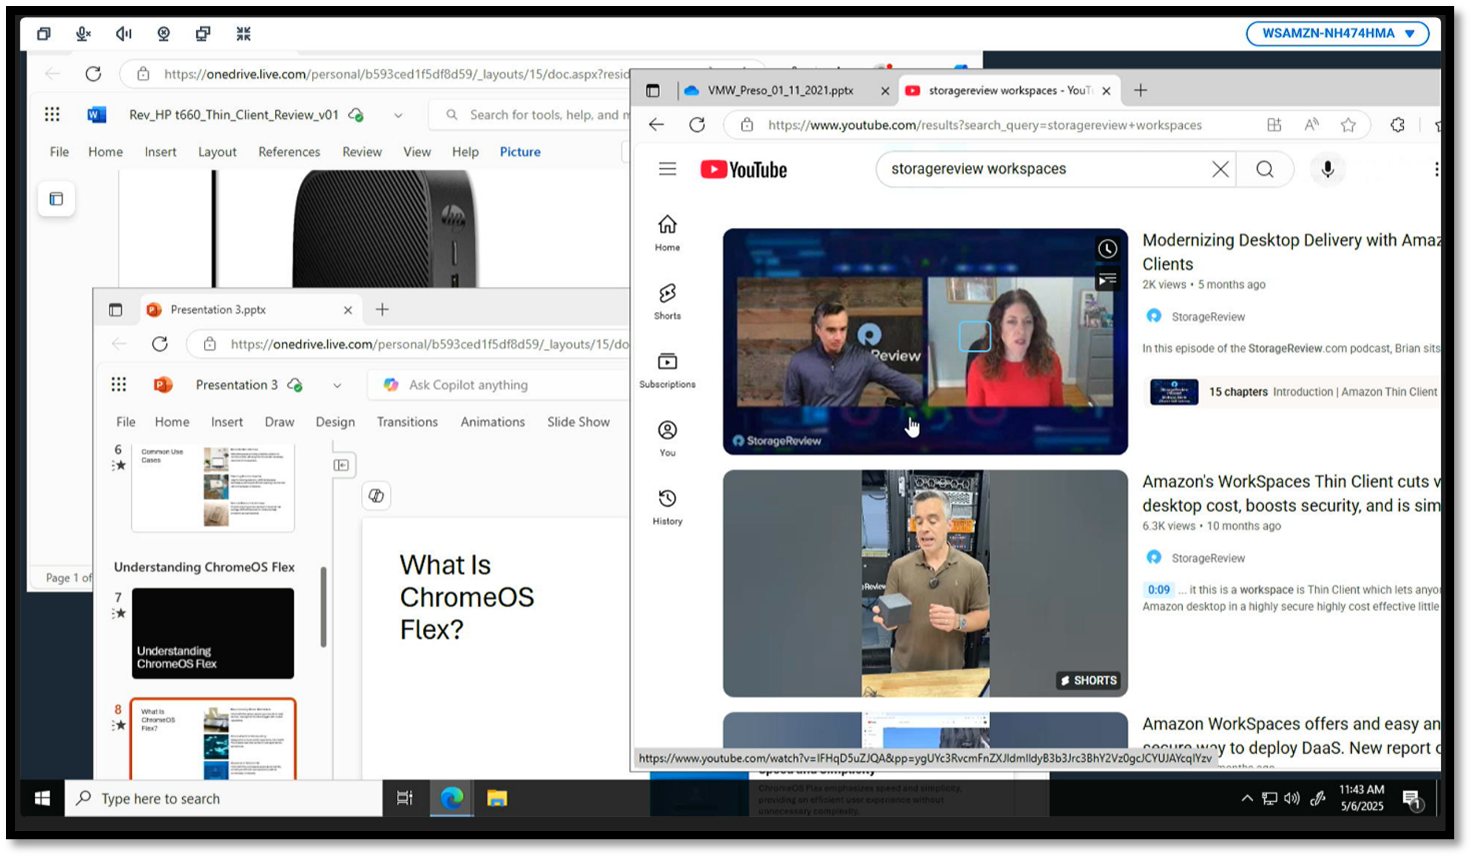Add YouTube page to favorites star
The height and width of the screenshot is (858, 1473).
point(1348,125)
